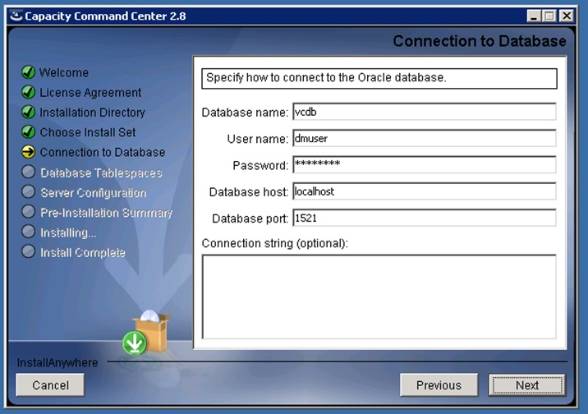Select the License Agreement step label
This screenshot has height=414, width=588.
point(90,92)
